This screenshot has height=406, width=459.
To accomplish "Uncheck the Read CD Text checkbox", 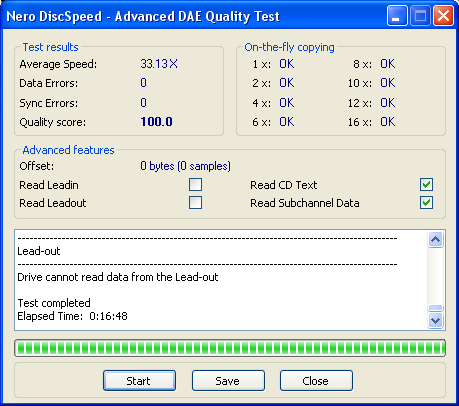I will [426, 184].
